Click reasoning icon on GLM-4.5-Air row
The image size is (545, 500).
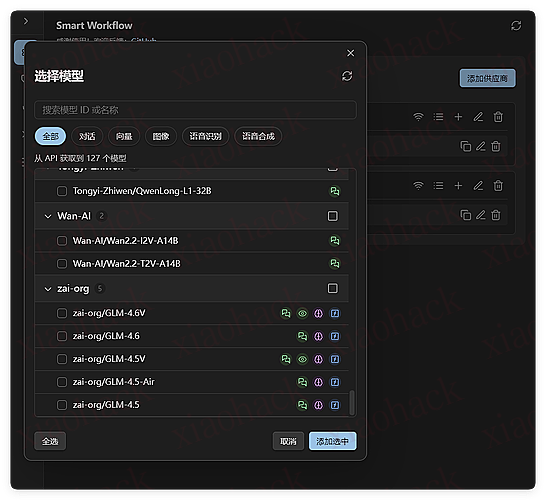pyautogui.click(x=318, y=382)
